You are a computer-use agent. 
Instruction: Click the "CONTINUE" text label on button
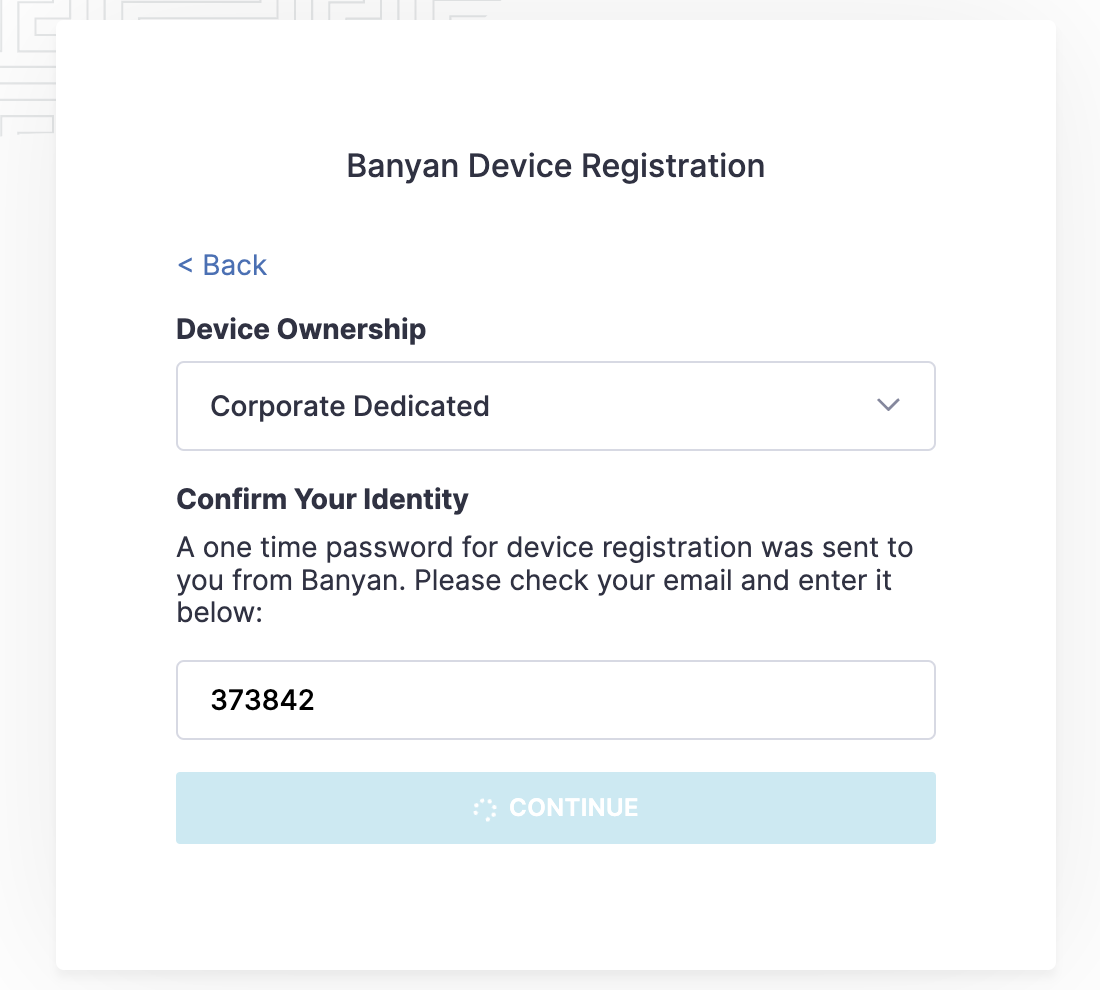[x=573, y=808]
